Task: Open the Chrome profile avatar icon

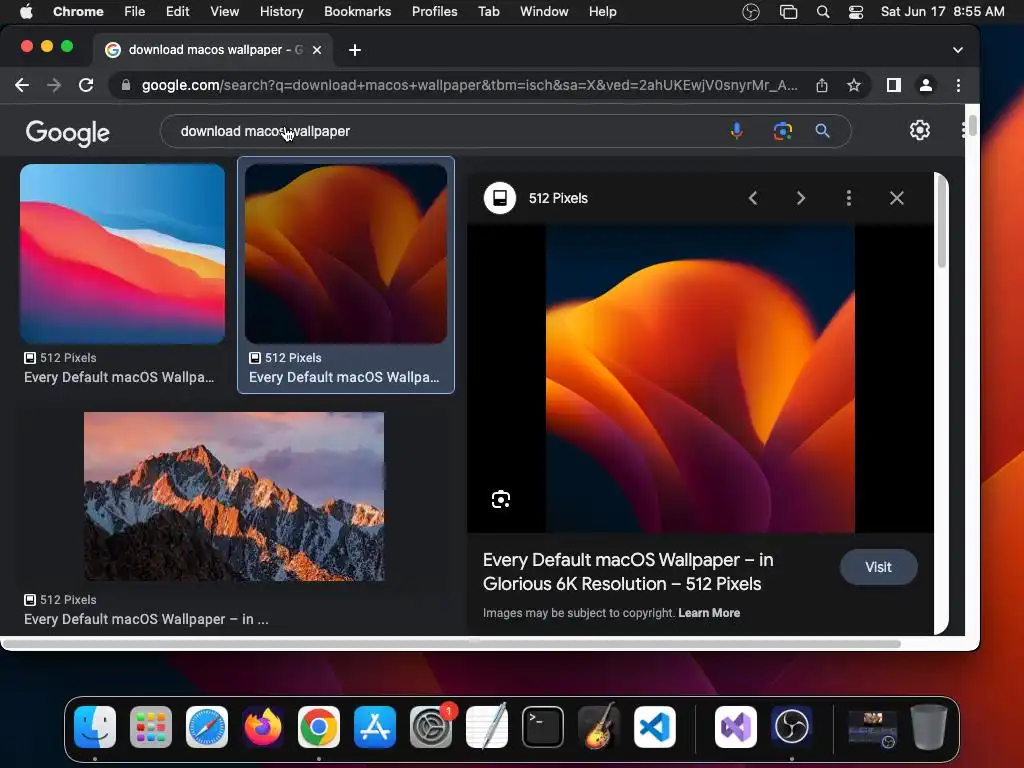Action: click(925, 85)
